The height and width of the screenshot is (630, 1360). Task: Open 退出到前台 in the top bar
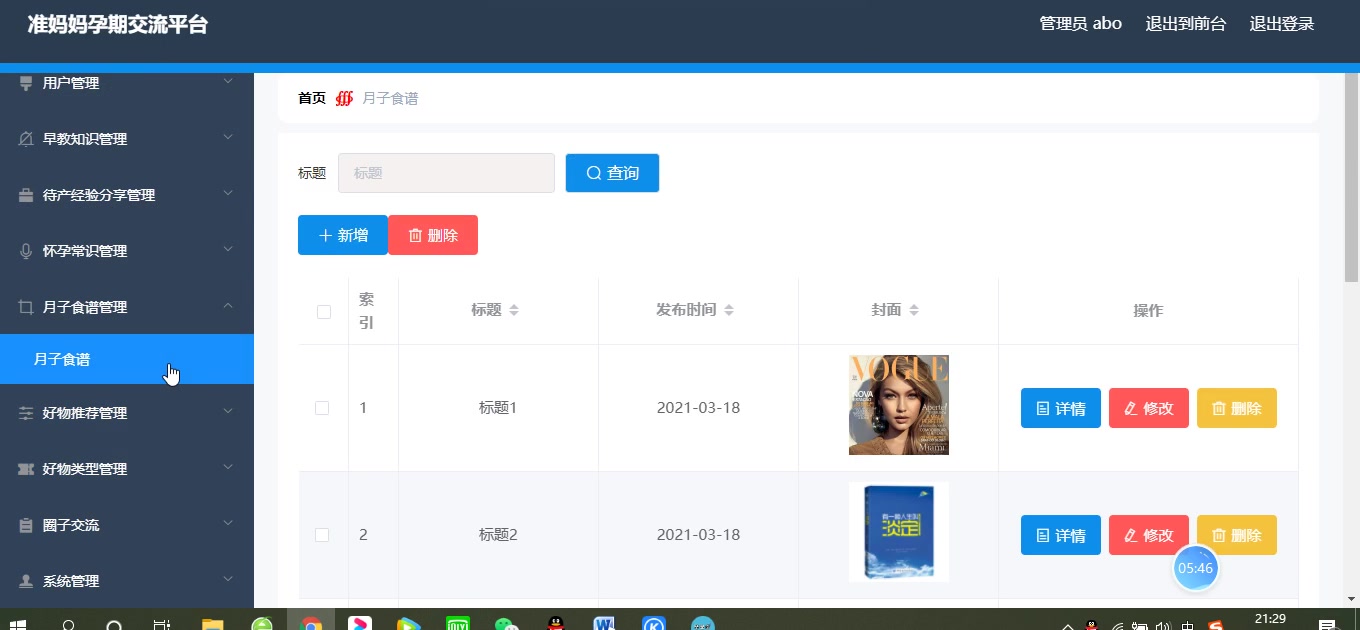pos(1186,23)
